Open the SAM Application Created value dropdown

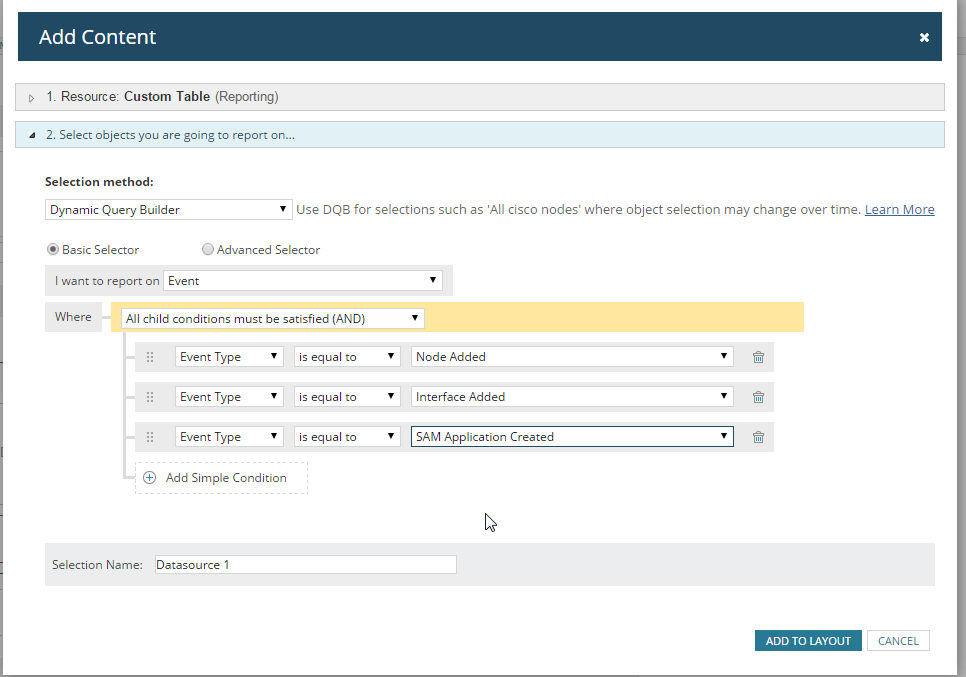click(572, 437)
